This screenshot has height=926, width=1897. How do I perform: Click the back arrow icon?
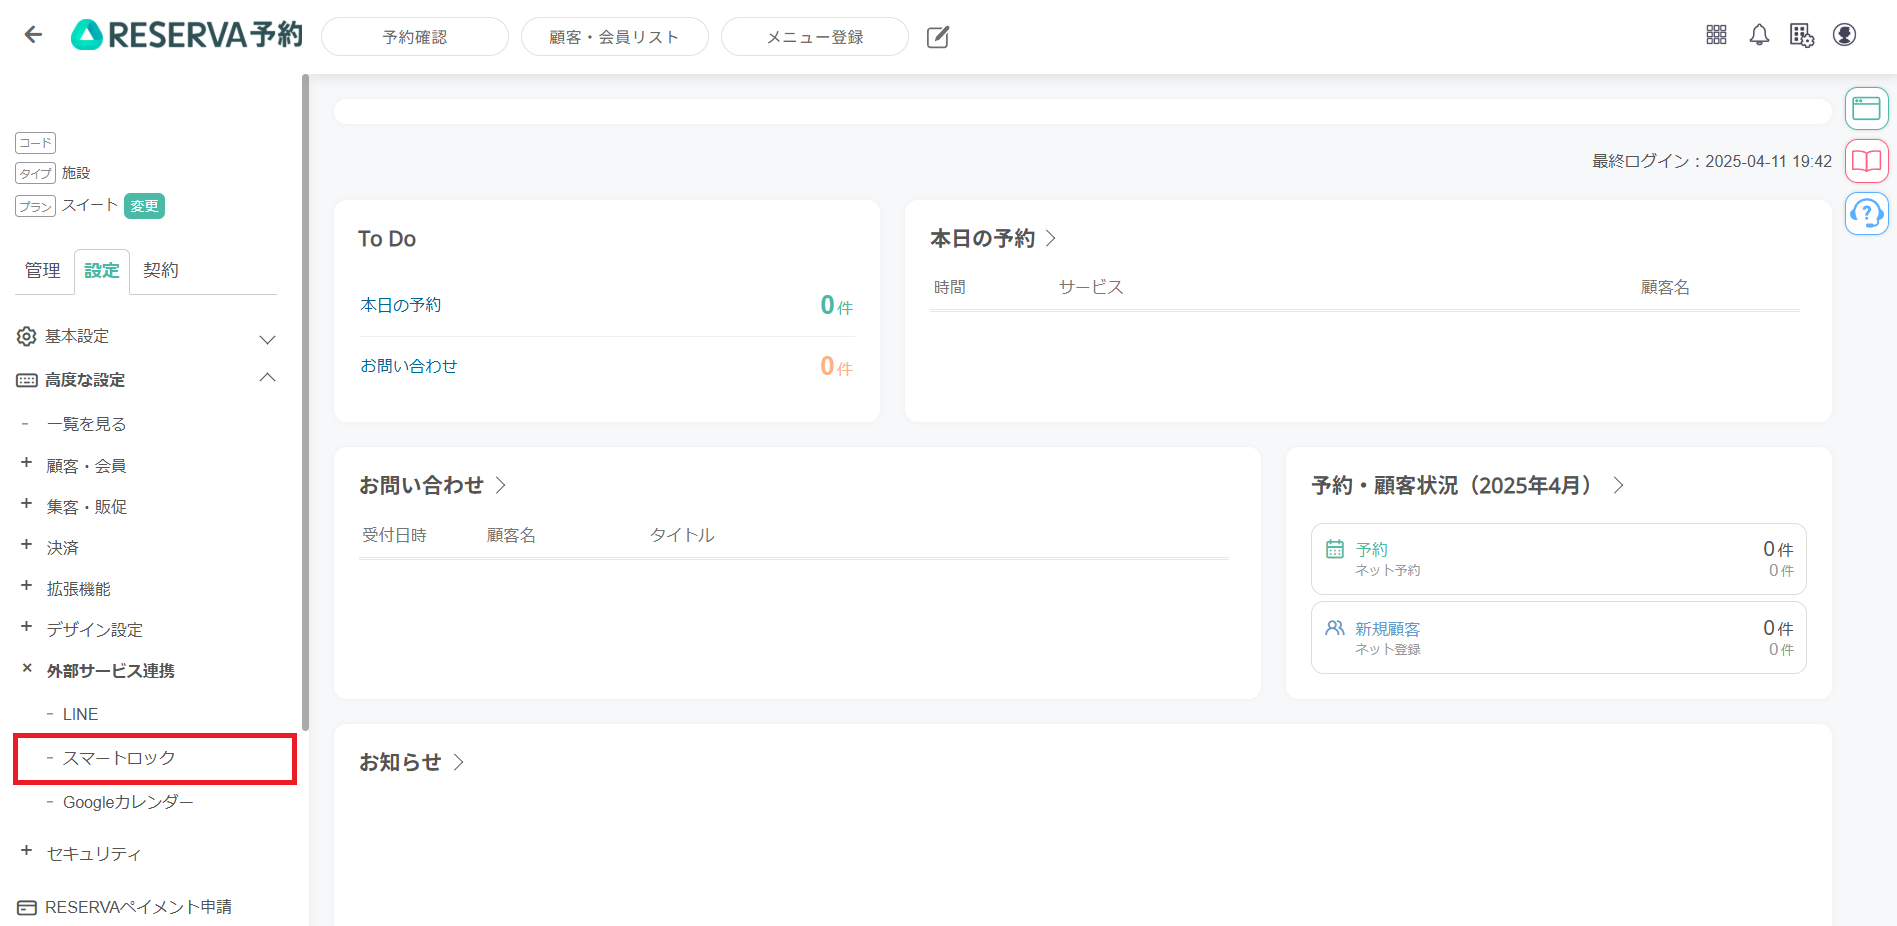pyautogui.click(x=33, y=35)
